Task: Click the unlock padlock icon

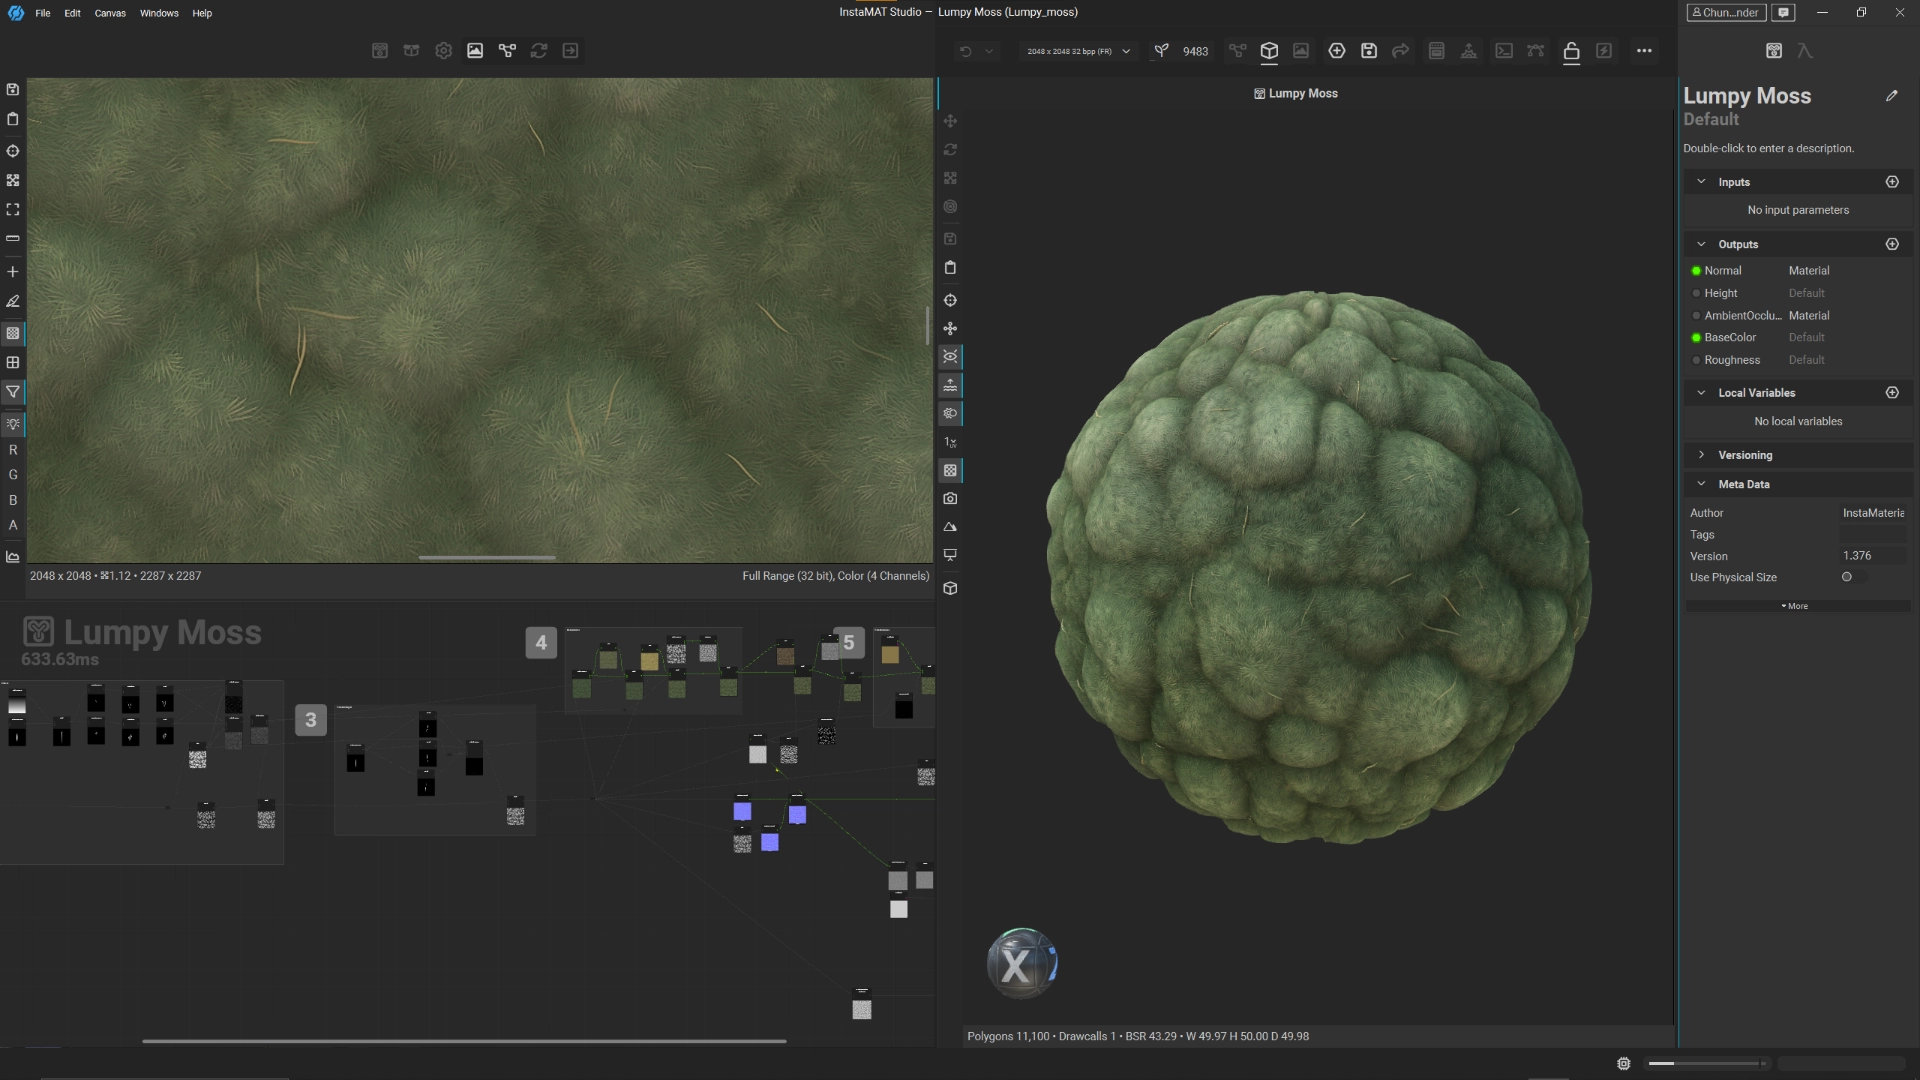Action: click(x=1571, y=52)
